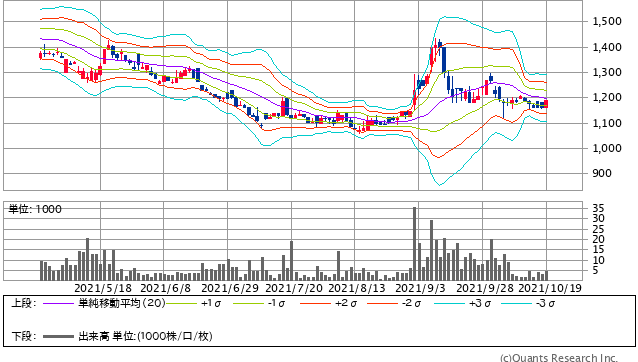The image size is (638, 362).
Task: Click the green -1σ legend line
Action: pyautogui.click(x=248, y=303)
